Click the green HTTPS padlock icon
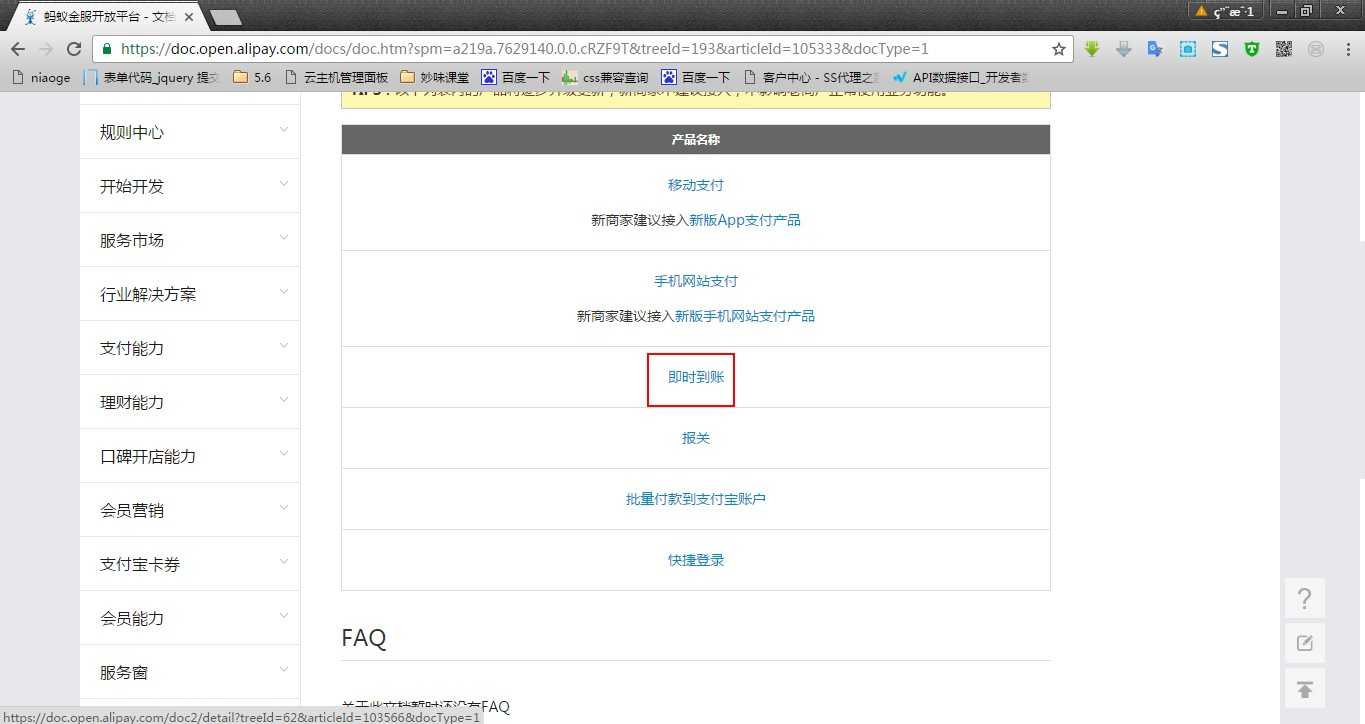The height and width of the screenshot is (724, 1365). point(107,48)
